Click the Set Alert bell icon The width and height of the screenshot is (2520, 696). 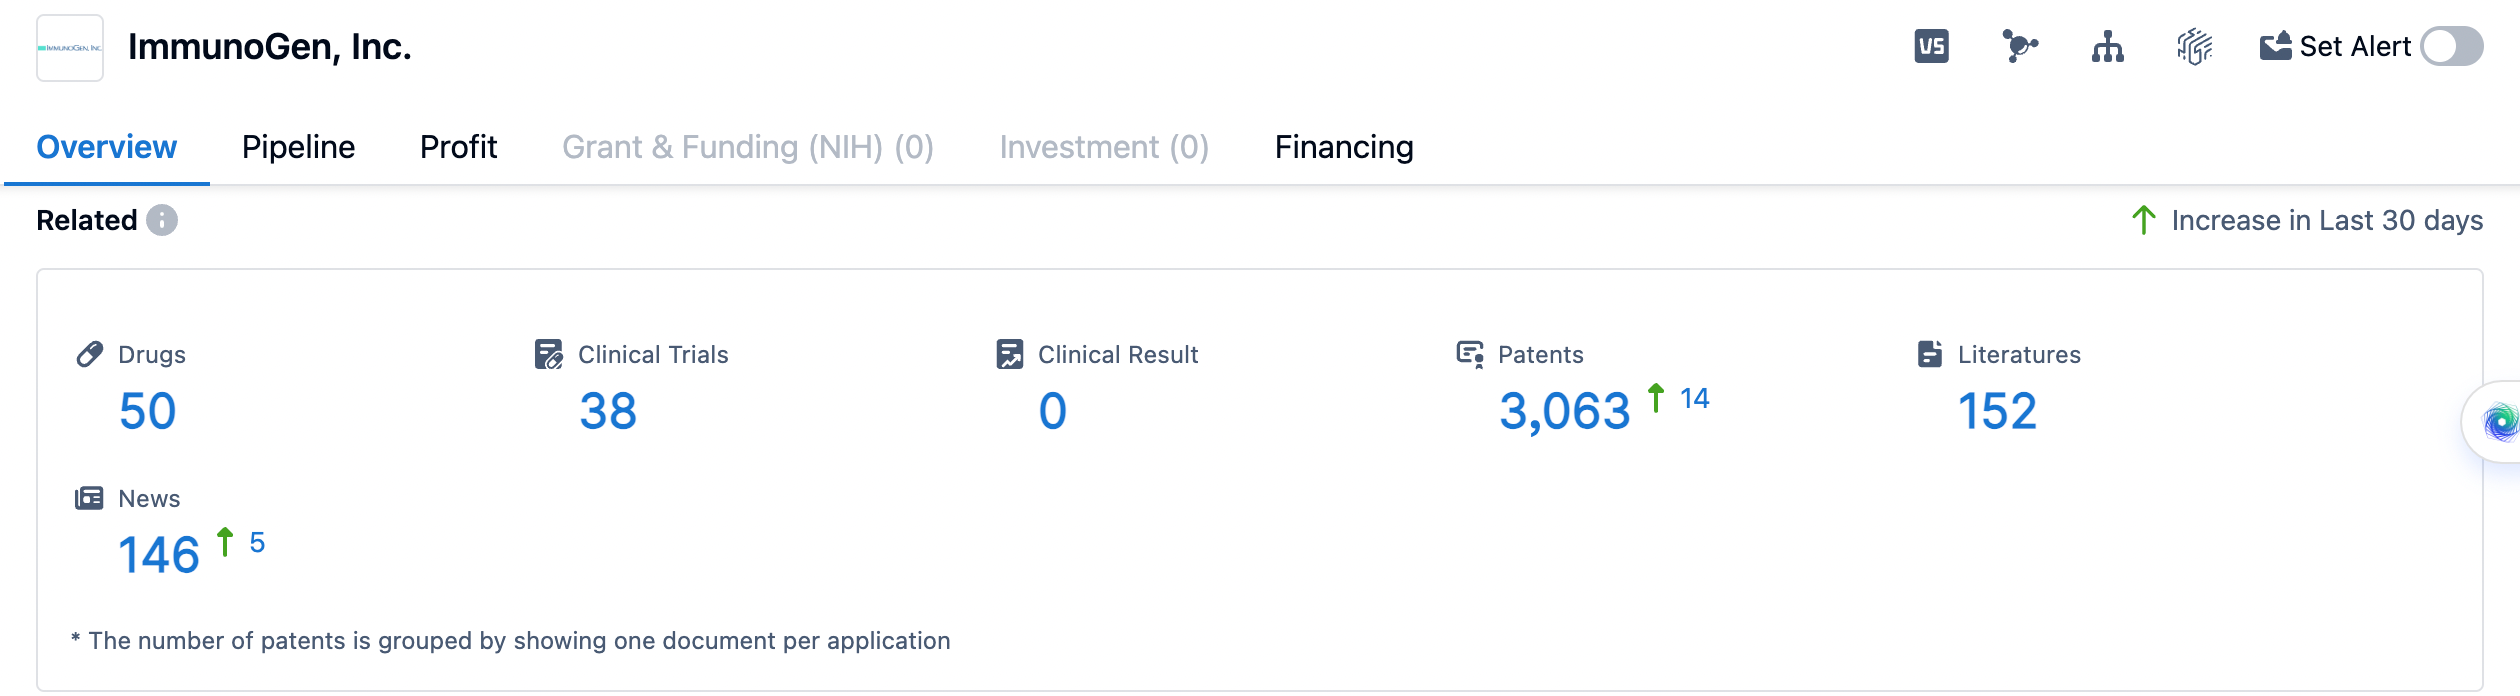pyautogui.click(x=2275, y=47)
